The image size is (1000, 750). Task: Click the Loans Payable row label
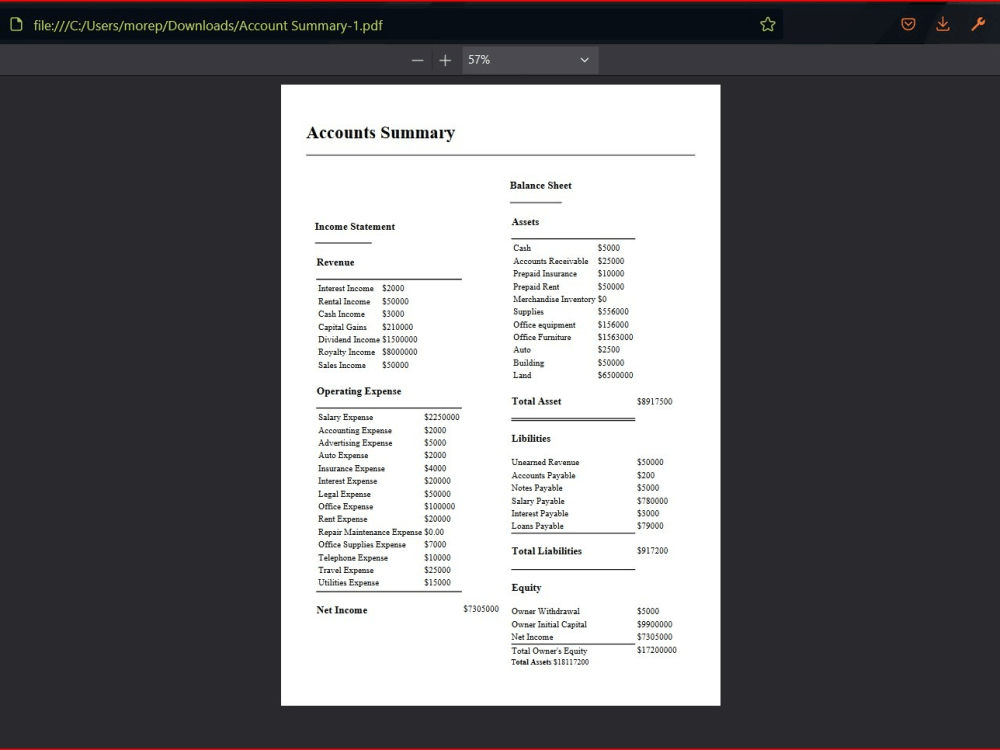pyautogui.click(x=537, y=526)
